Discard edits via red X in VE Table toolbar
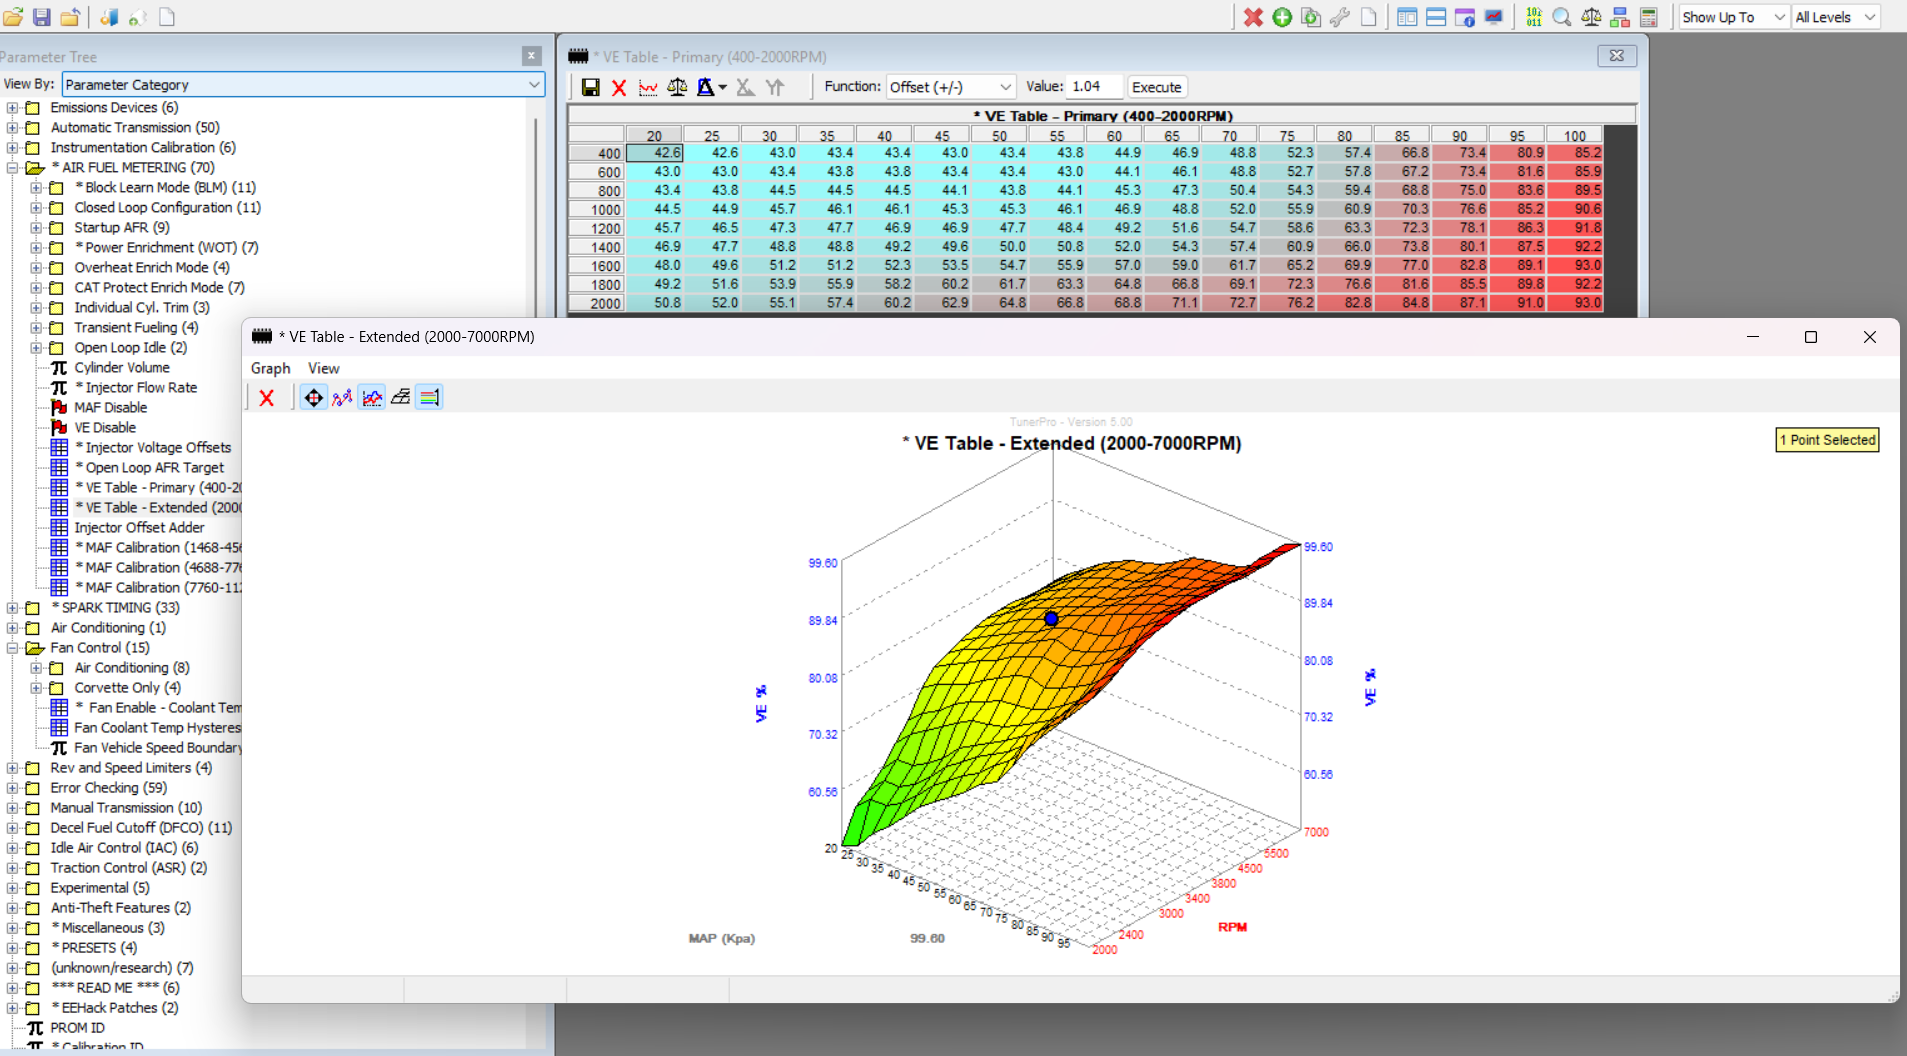The image size is (1907, 1056). pyautogui.click(x=619, y=87)
